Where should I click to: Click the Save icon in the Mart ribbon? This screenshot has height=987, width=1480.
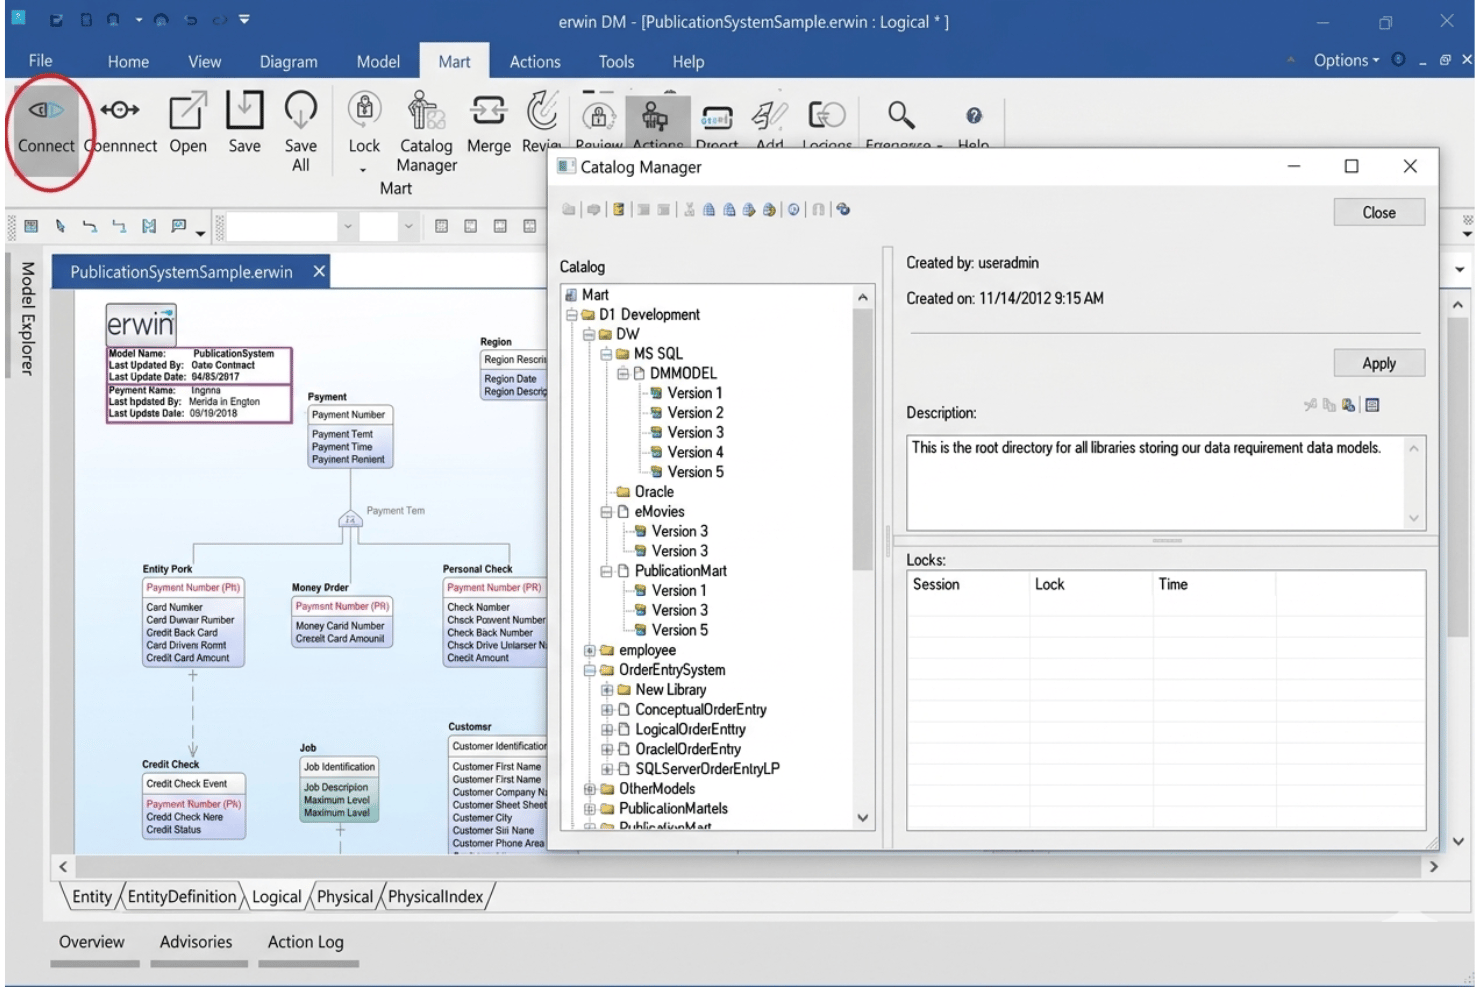coord(244,110)
